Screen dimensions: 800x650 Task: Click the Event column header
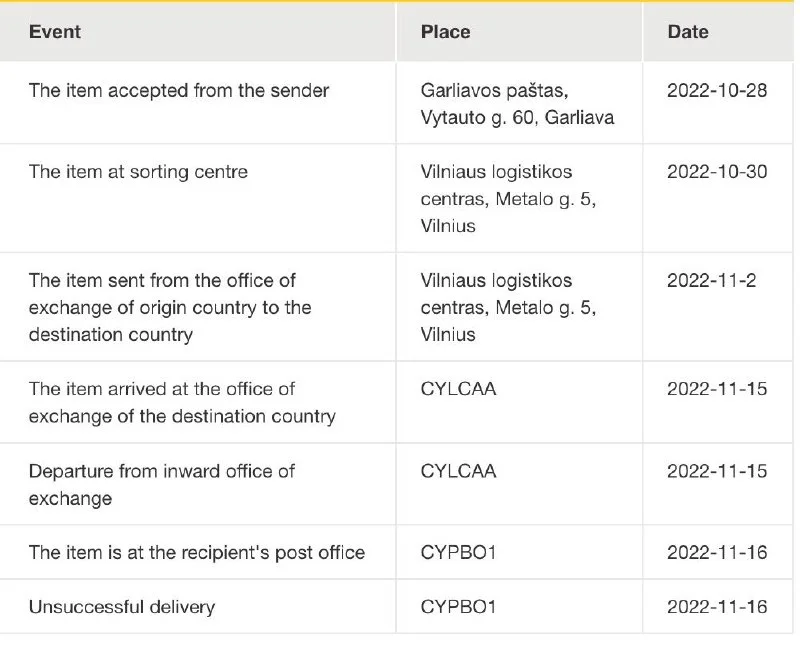tap(55, 31)
